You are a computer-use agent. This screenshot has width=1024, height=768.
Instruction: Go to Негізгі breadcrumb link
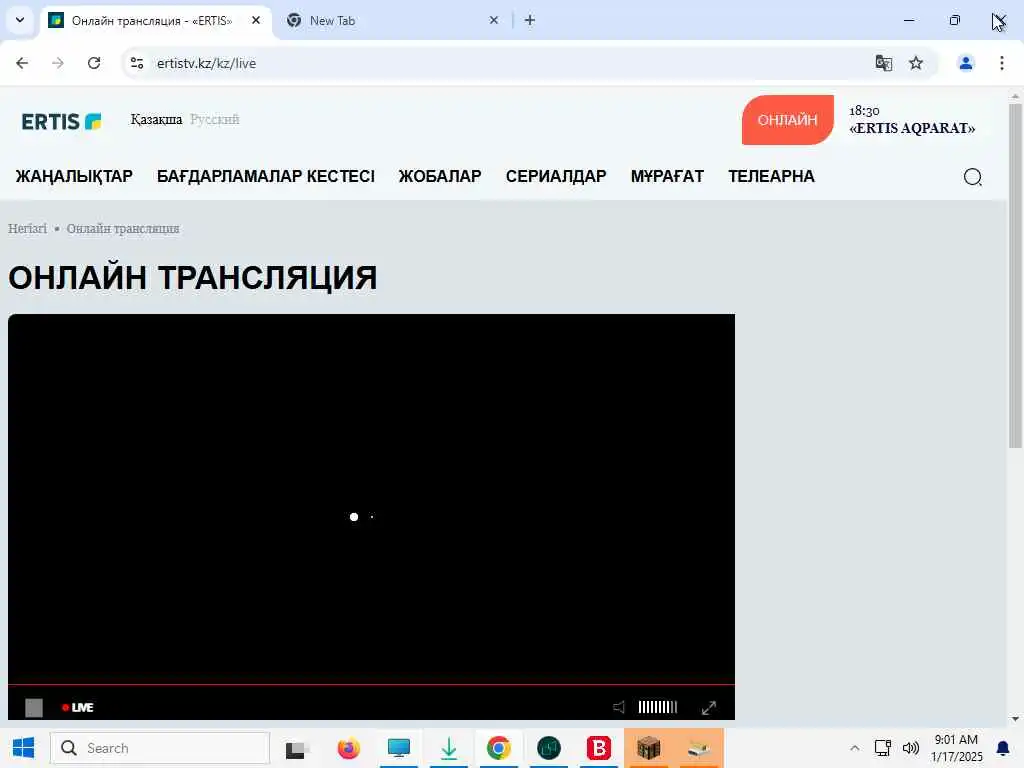pyautogui.click(x=27, y=229)
